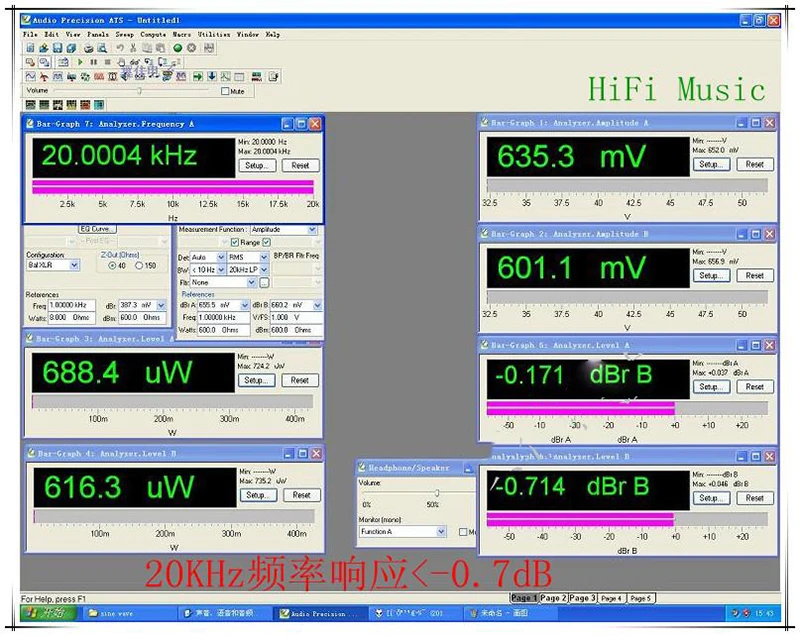Viewport: 800px width, 636px height.
Task: Click the last icon on the panels toolbar
Action: tap(273, 77)
